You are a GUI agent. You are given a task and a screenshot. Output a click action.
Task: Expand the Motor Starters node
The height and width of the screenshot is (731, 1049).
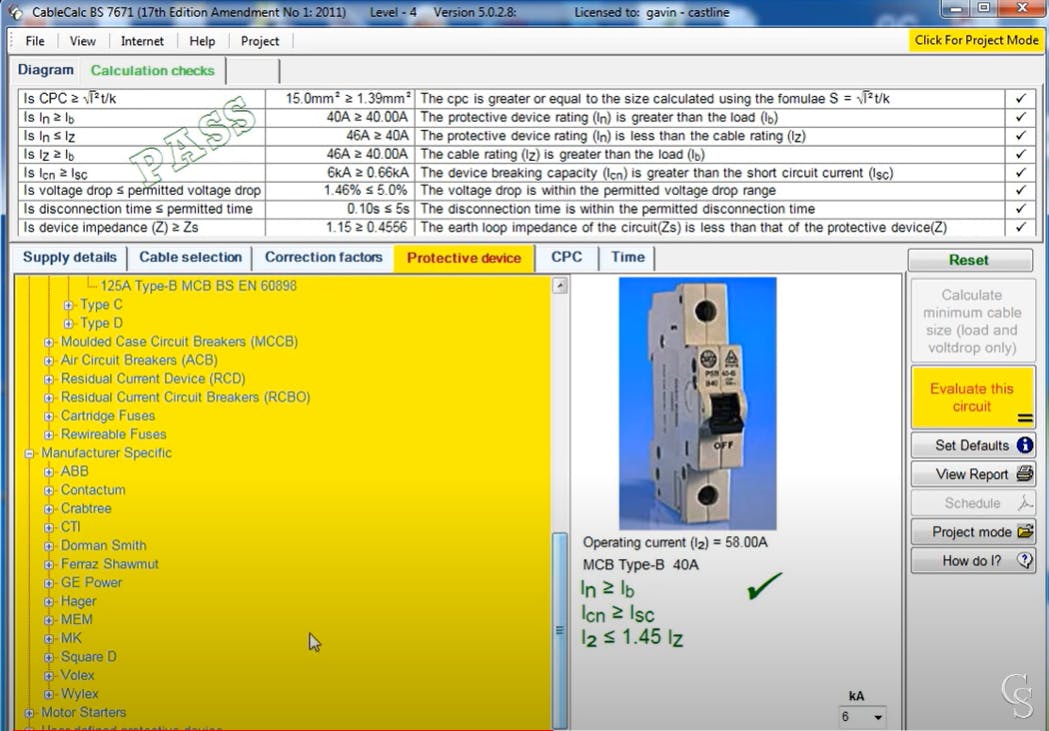(x=29, y=713)
